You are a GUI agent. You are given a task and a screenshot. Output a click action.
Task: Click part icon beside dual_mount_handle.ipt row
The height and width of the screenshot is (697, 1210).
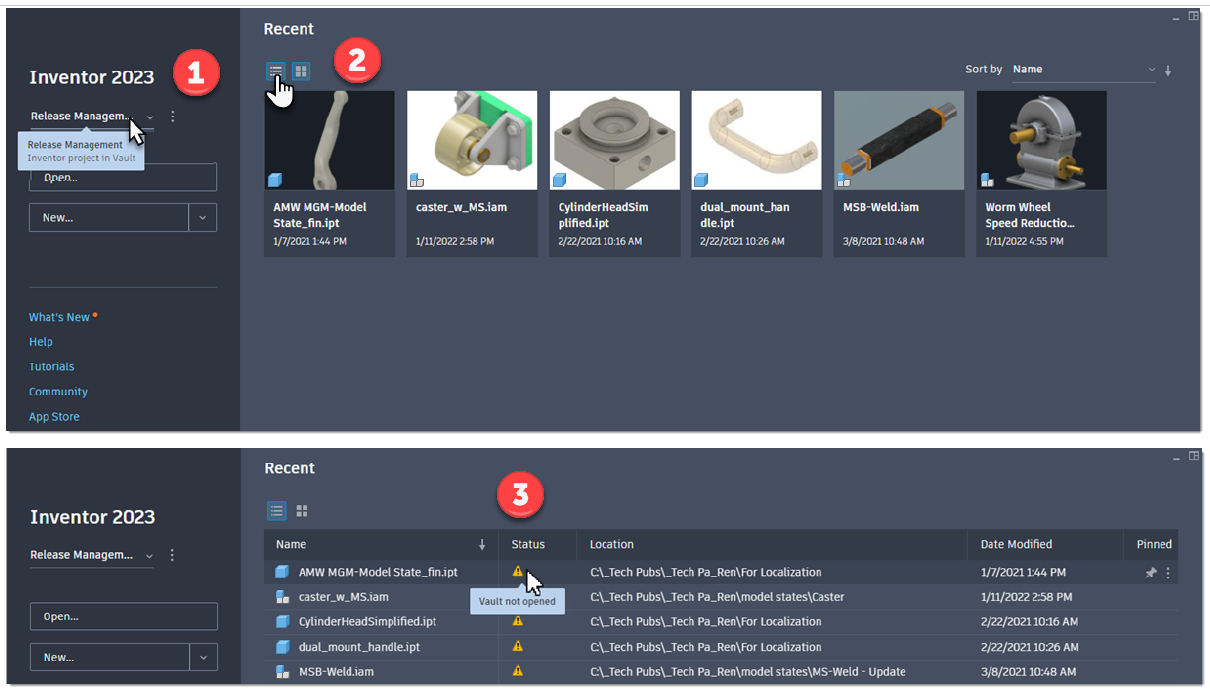[283, 647]
